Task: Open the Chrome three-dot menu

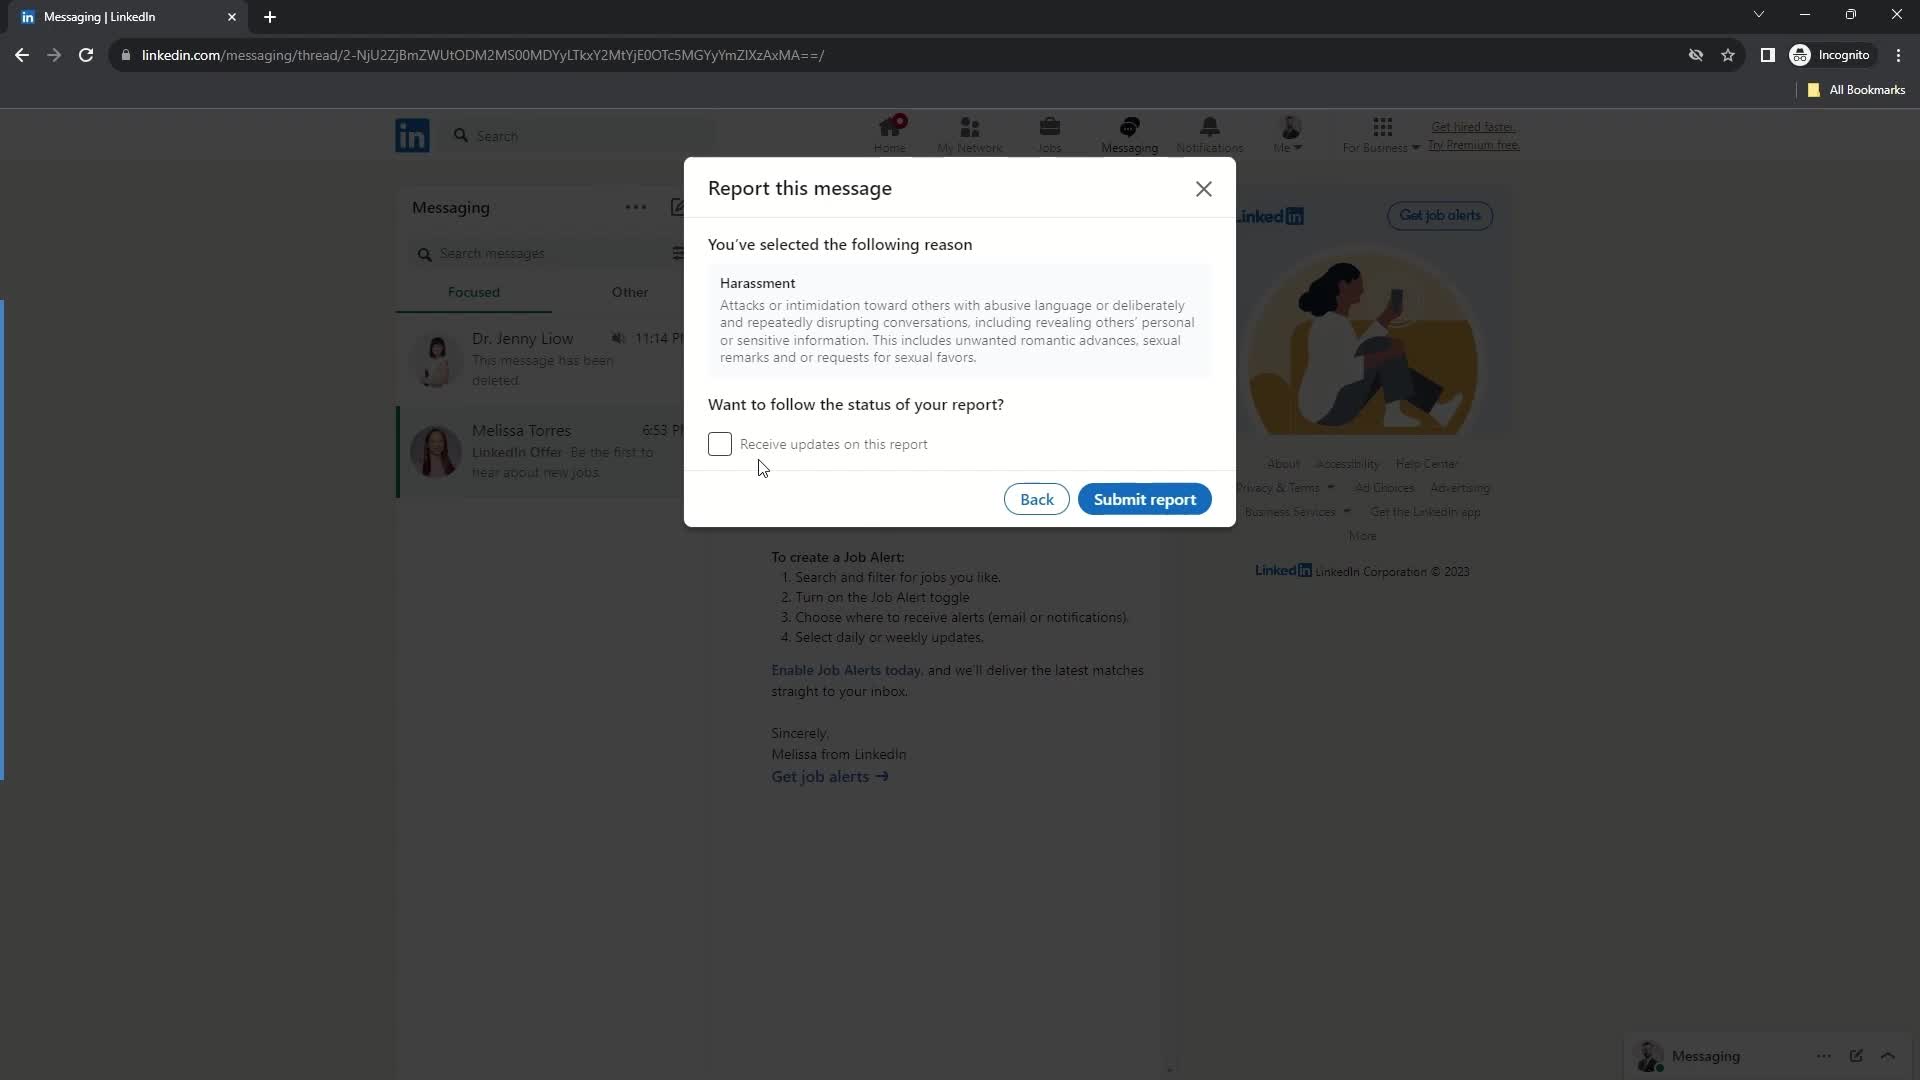Action: (x=1898, y=55)
